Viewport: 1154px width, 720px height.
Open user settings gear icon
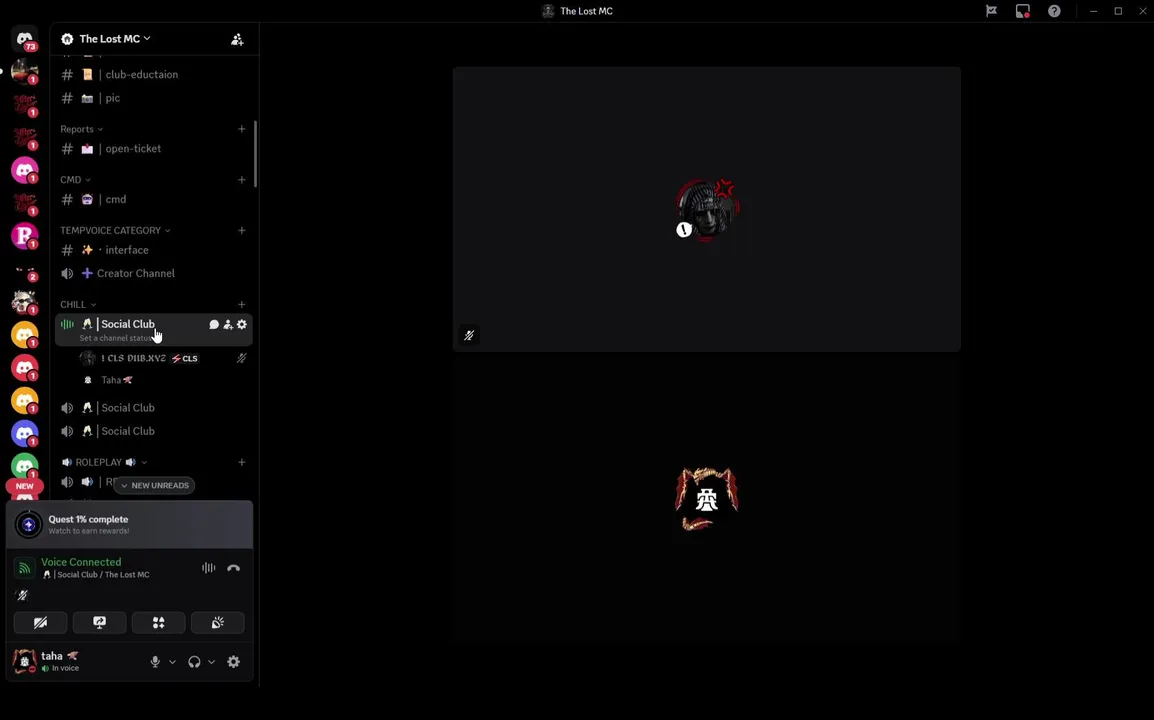[x=233, y=662]
